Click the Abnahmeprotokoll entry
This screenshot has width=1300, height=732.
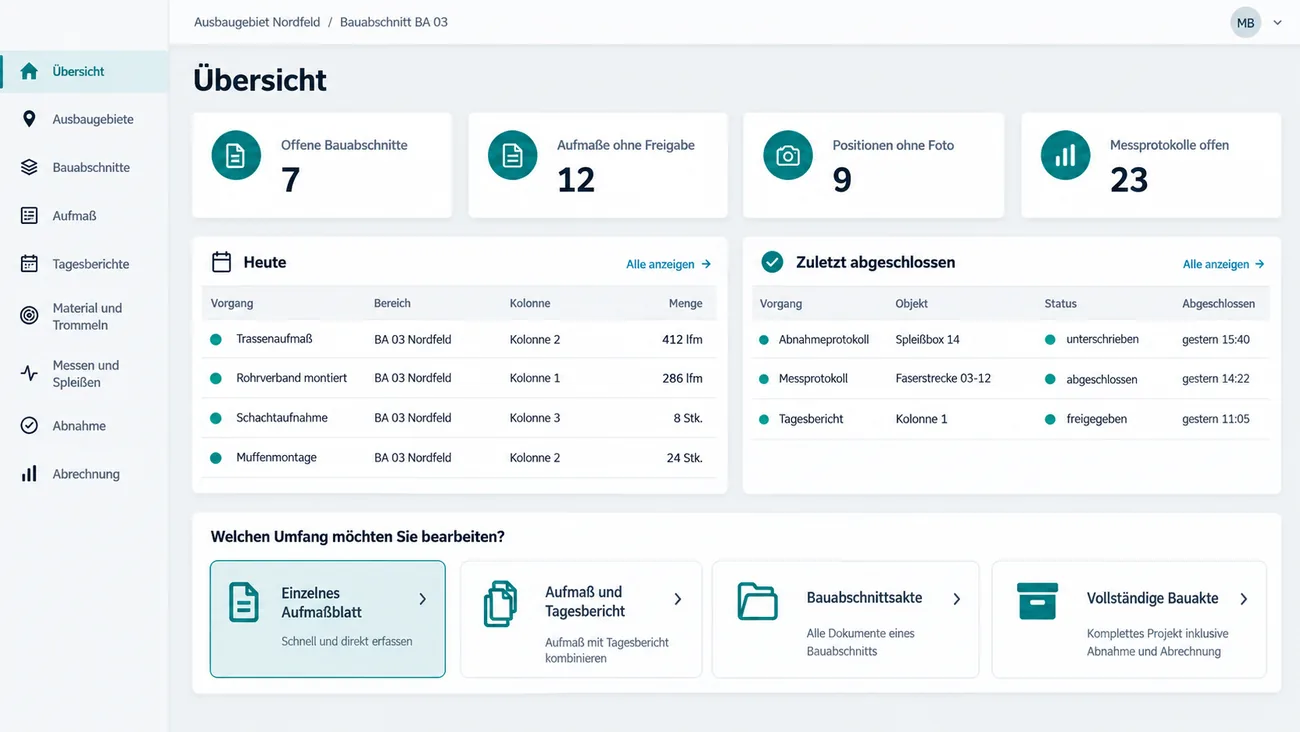[824, 340]
